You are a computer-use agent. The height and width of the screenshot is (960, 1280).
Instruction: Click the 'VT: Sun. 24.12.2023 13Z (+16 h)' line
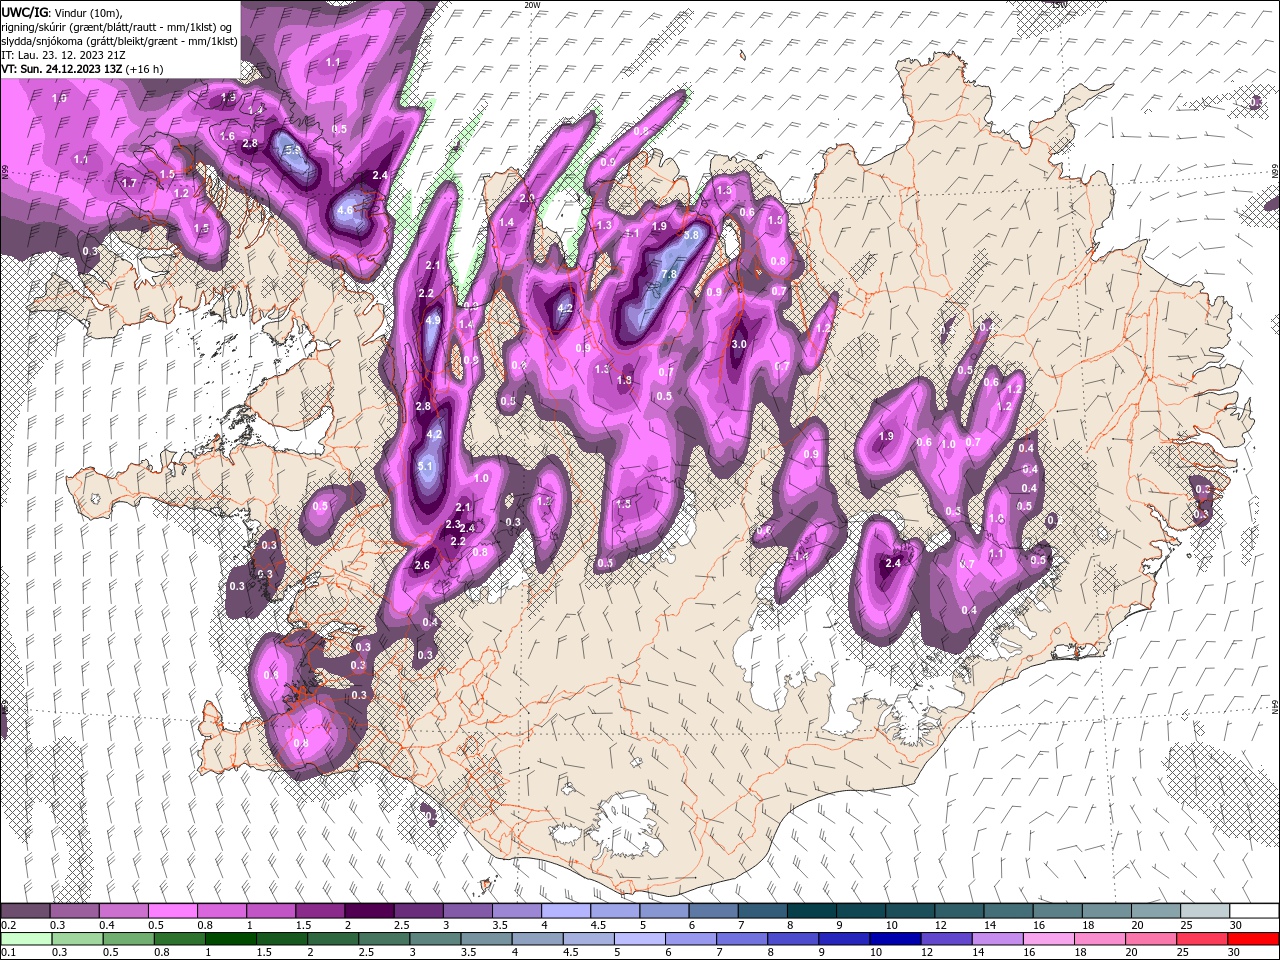pyautogui.click(x=82, y=70)
